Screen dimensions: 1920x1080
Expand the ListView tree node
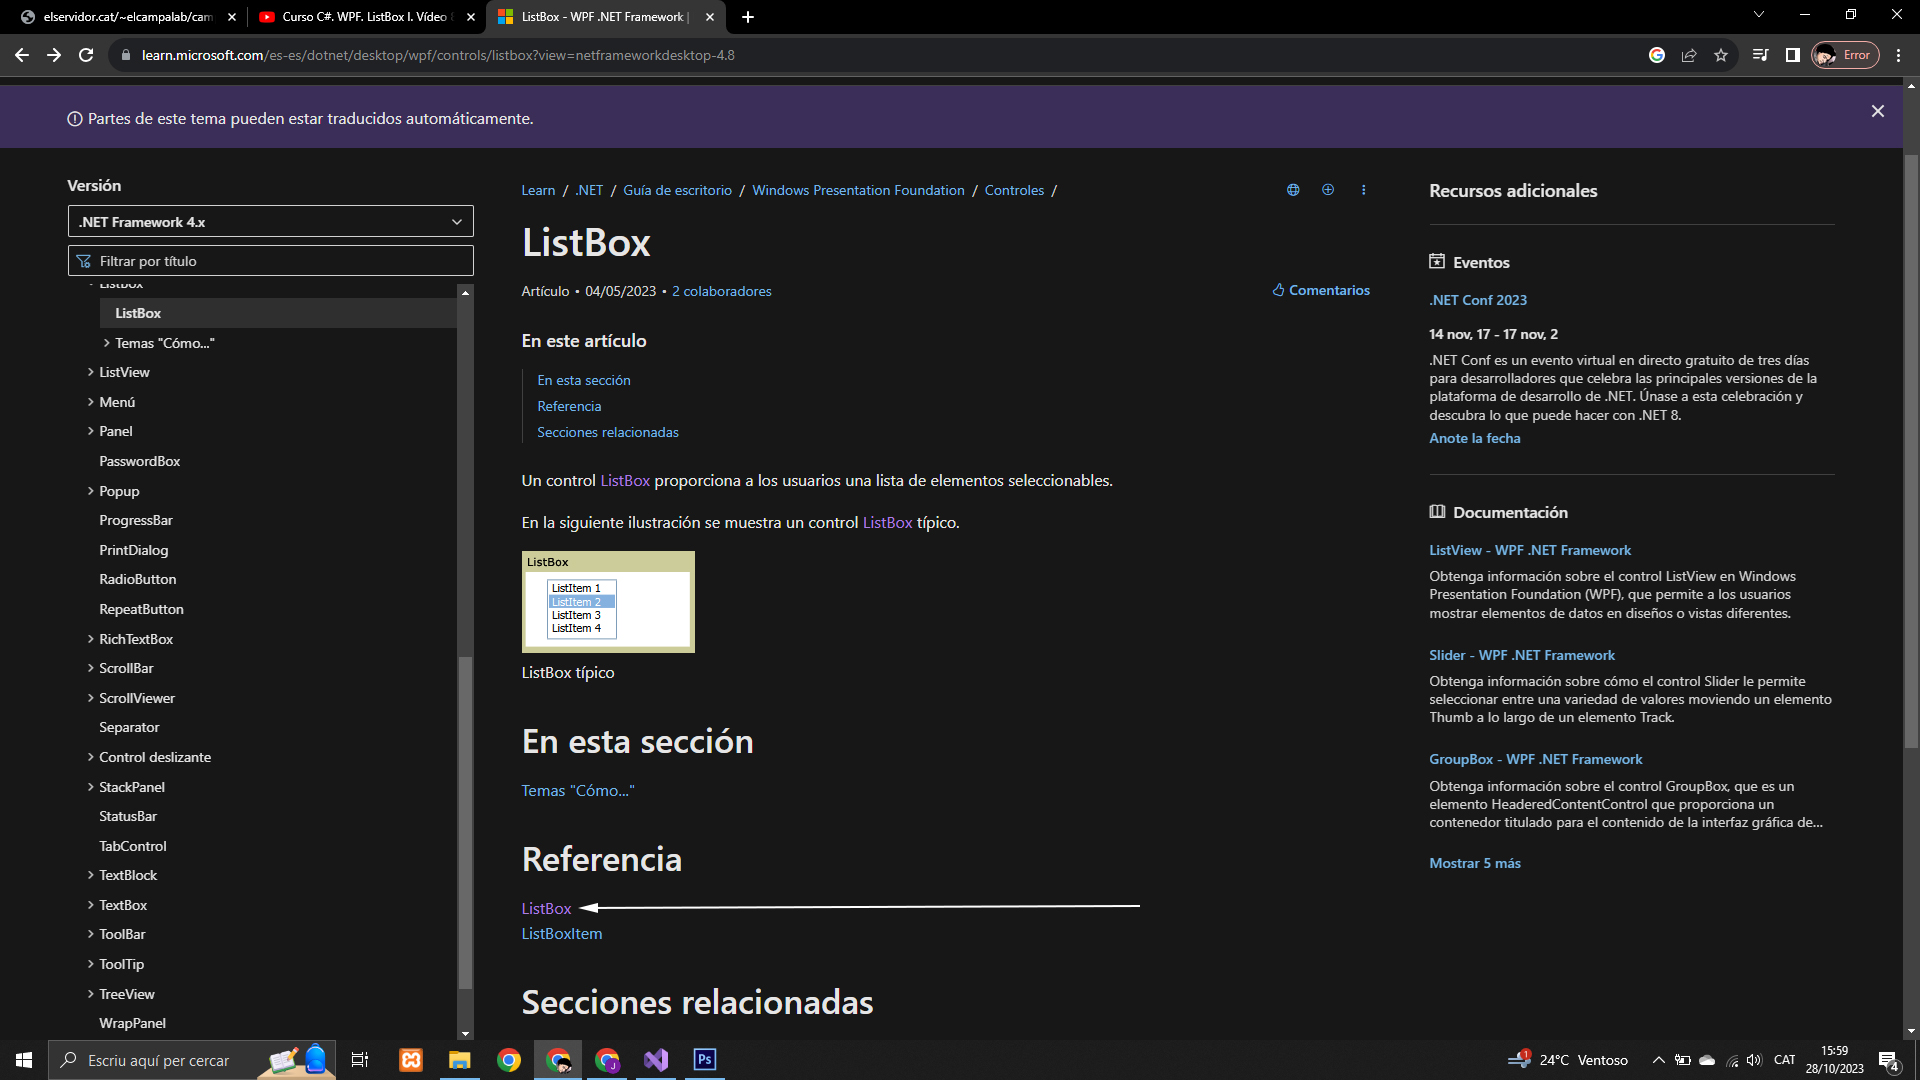click(91, 372)
